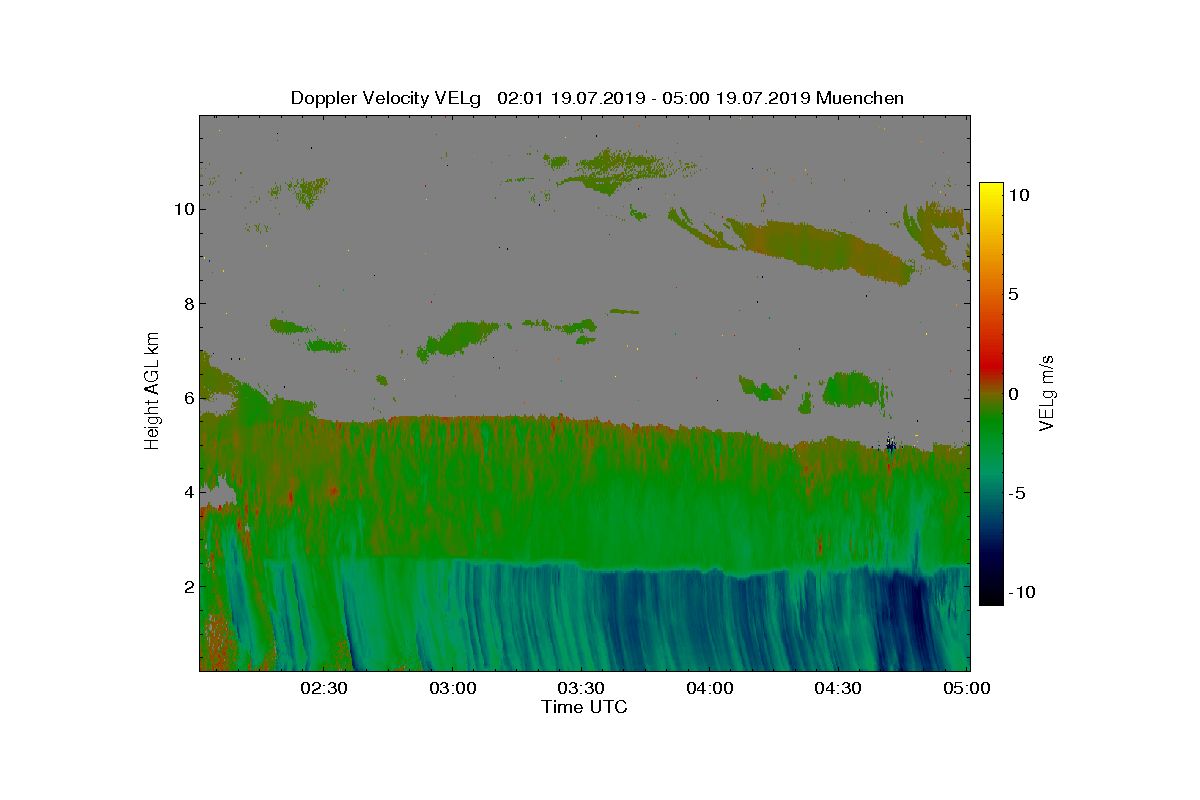1200x800 pixels.
Task: Click the colorbar tick label 5
Action: [1013, 294]
